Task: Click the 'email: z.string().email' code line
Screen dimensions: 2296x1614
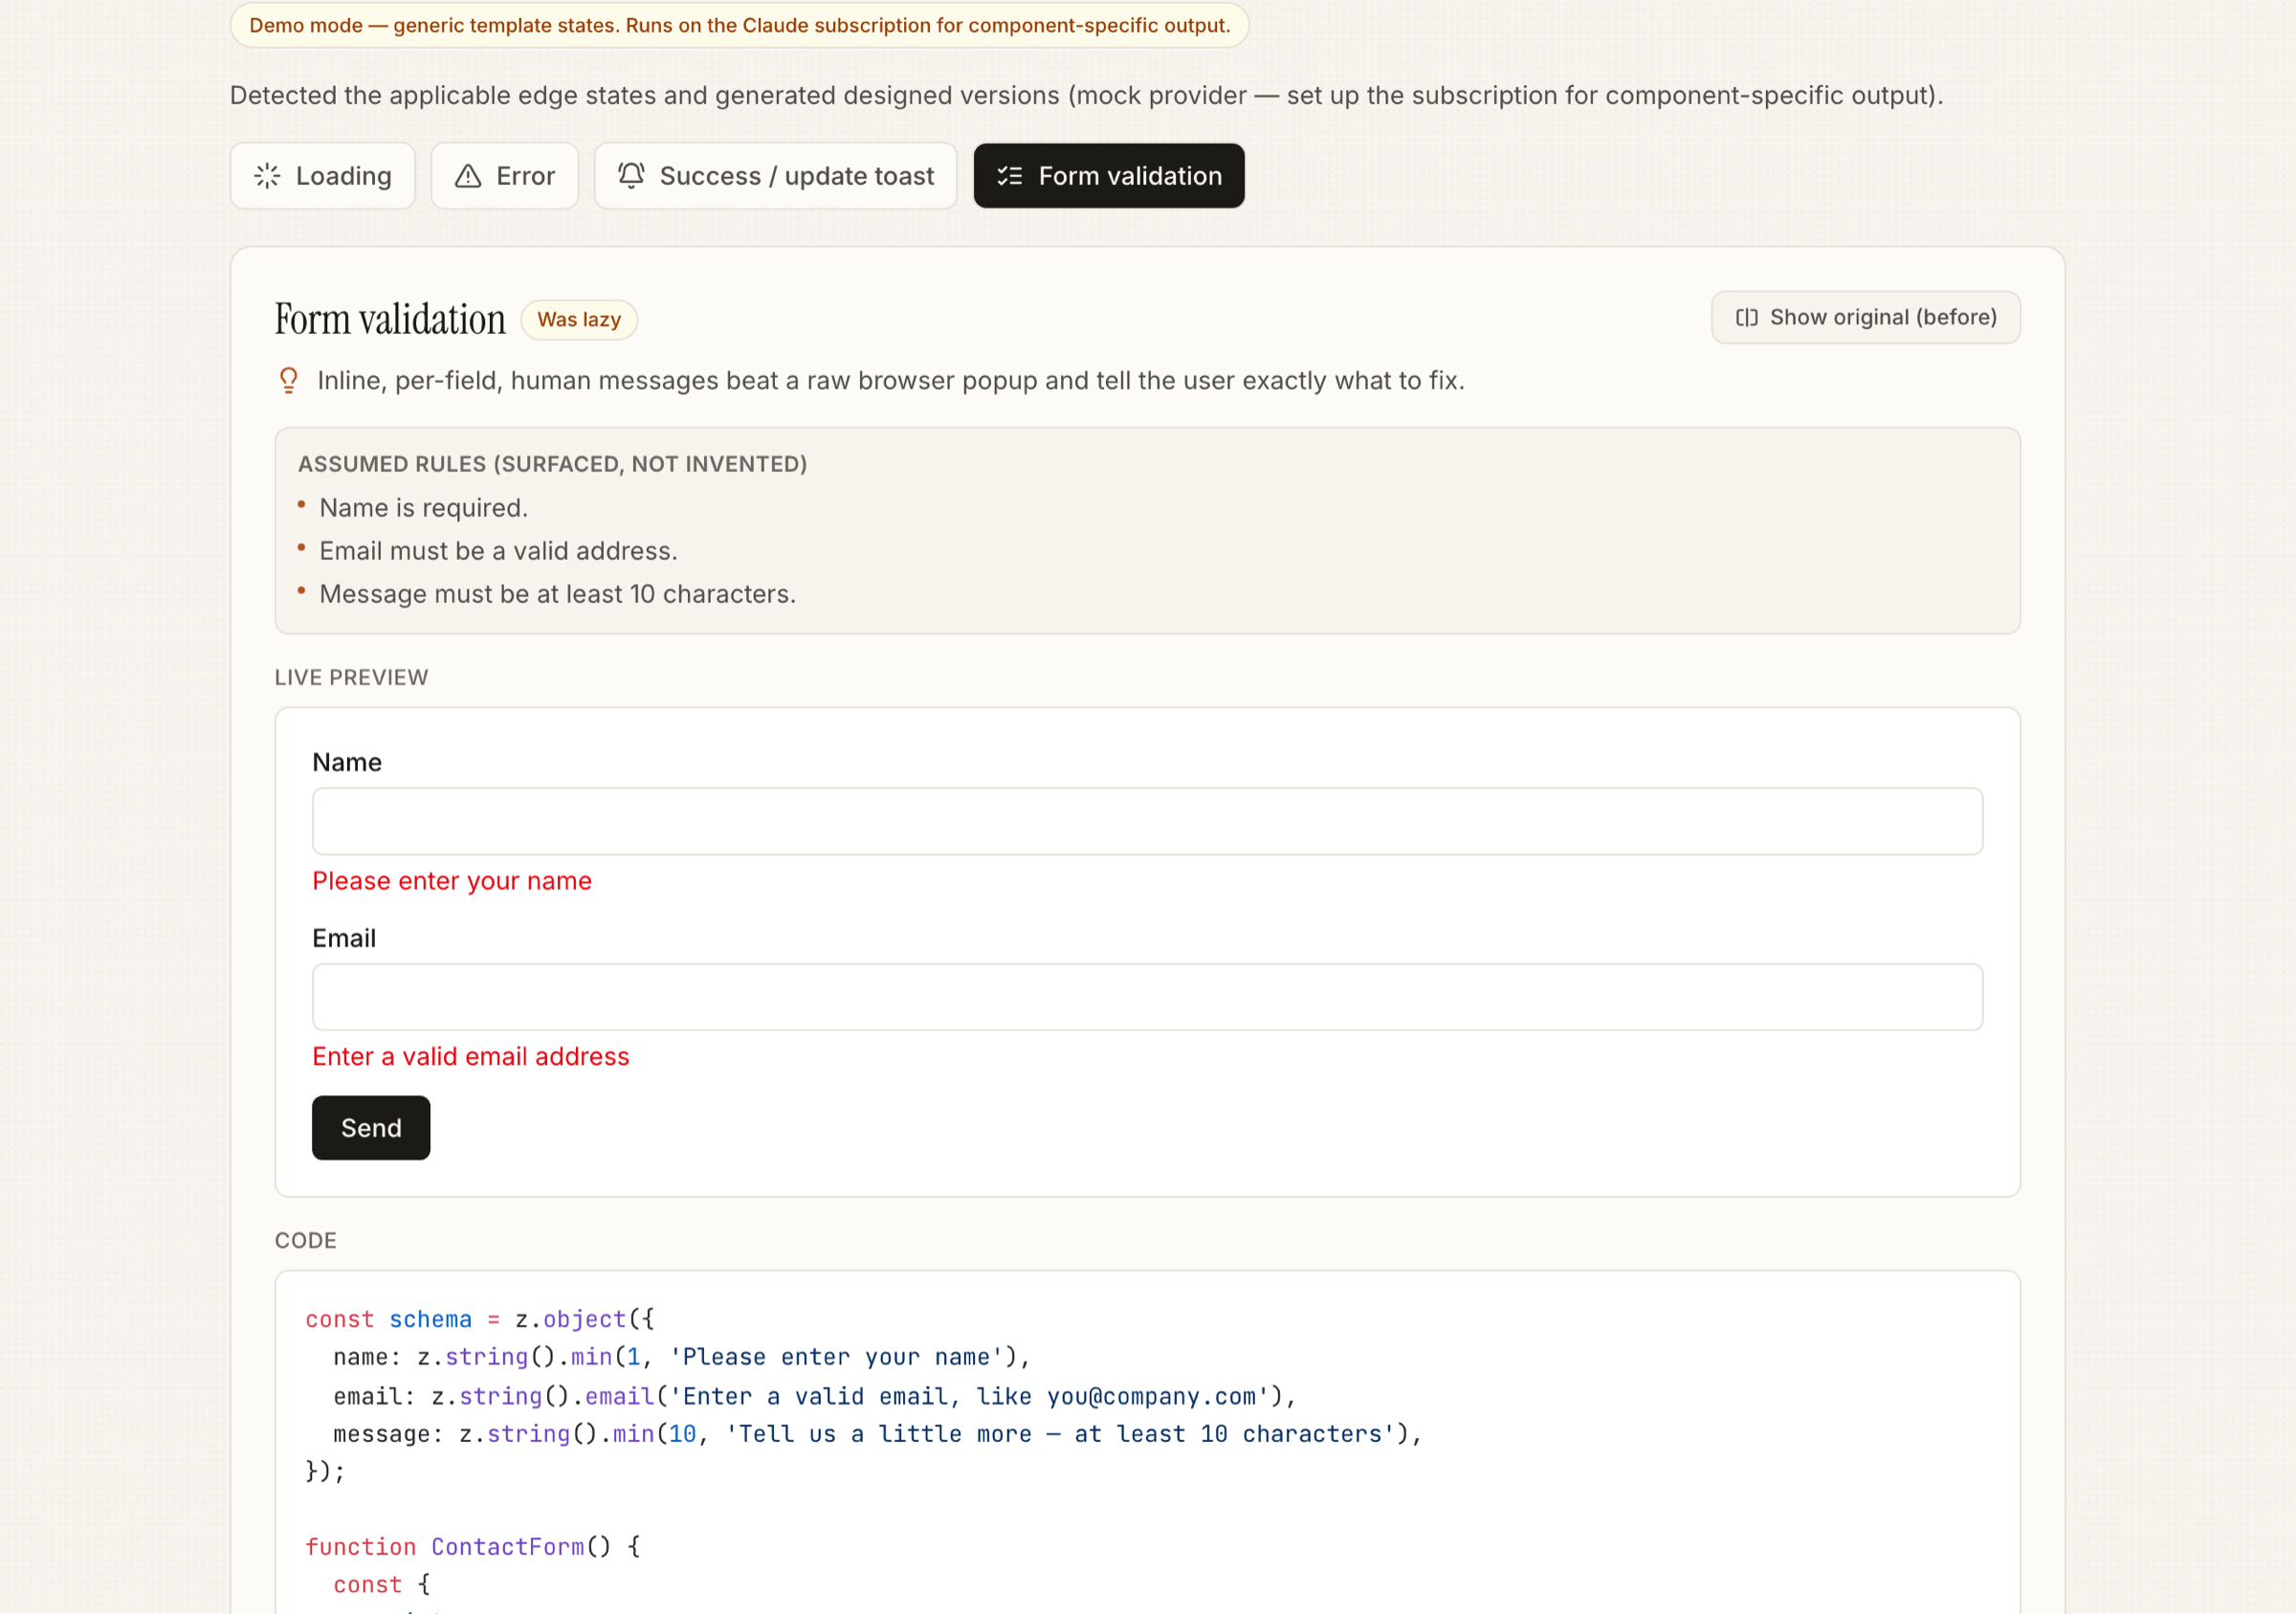Action: [x=815, y=1396]
